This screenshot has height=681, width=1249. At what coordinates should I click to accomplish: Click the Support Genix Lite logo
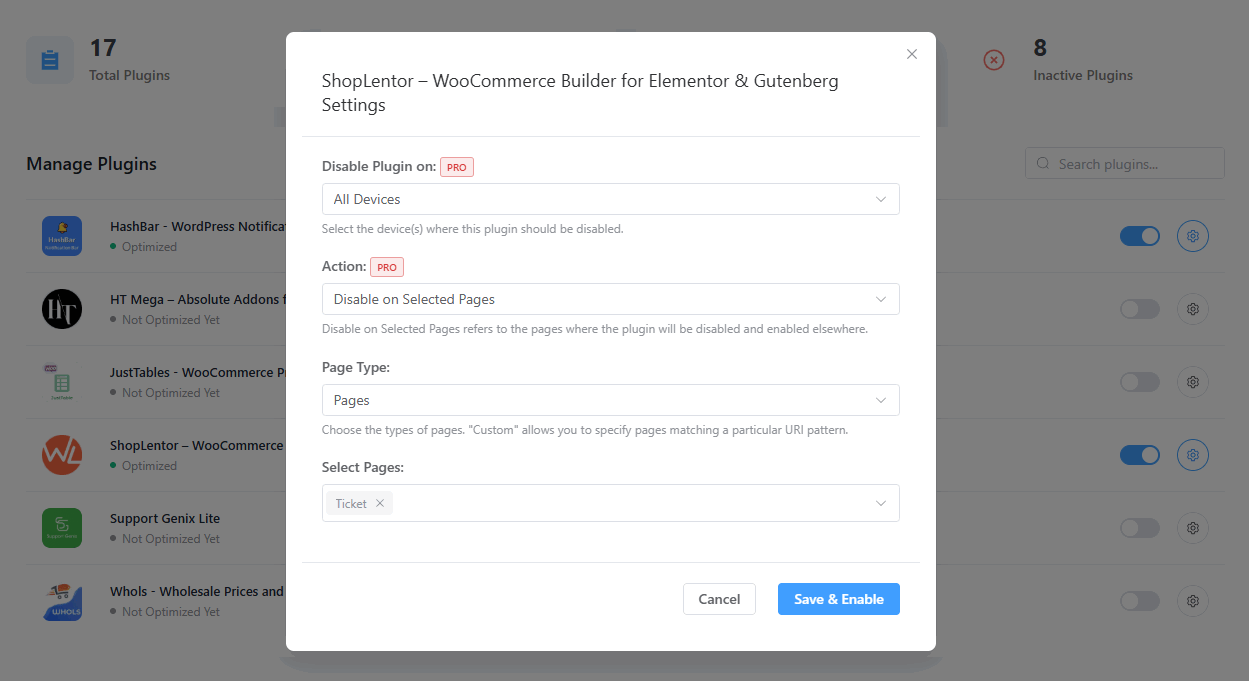click(x=62, y=528)
